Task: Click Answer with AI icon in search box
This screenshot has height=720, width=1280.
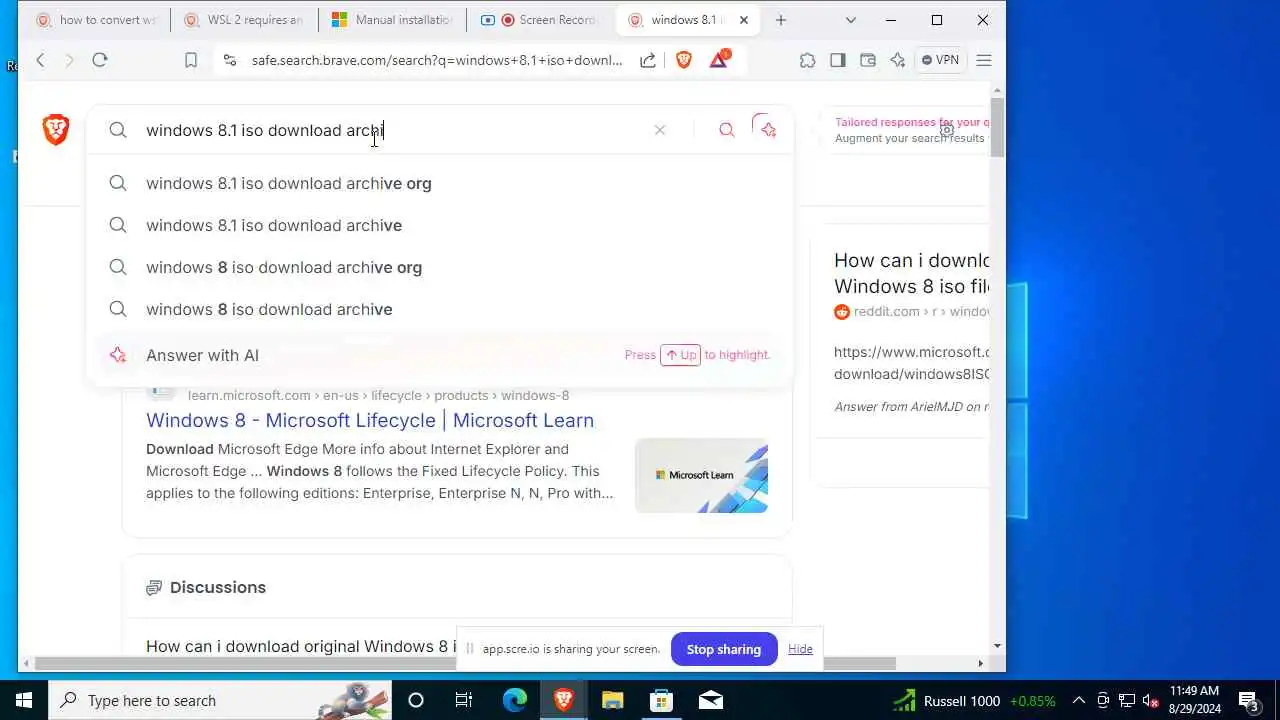Action: (766, 129)
